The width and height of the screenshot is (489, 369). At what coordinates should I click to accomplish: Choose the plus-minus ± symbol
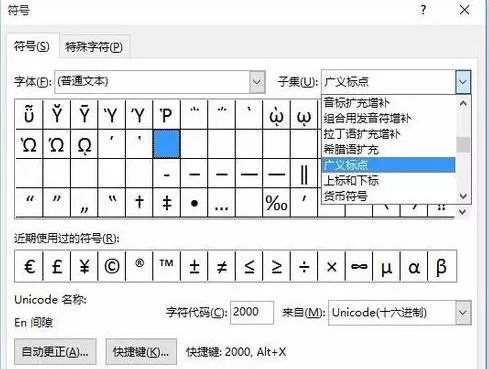pos(194,266)
